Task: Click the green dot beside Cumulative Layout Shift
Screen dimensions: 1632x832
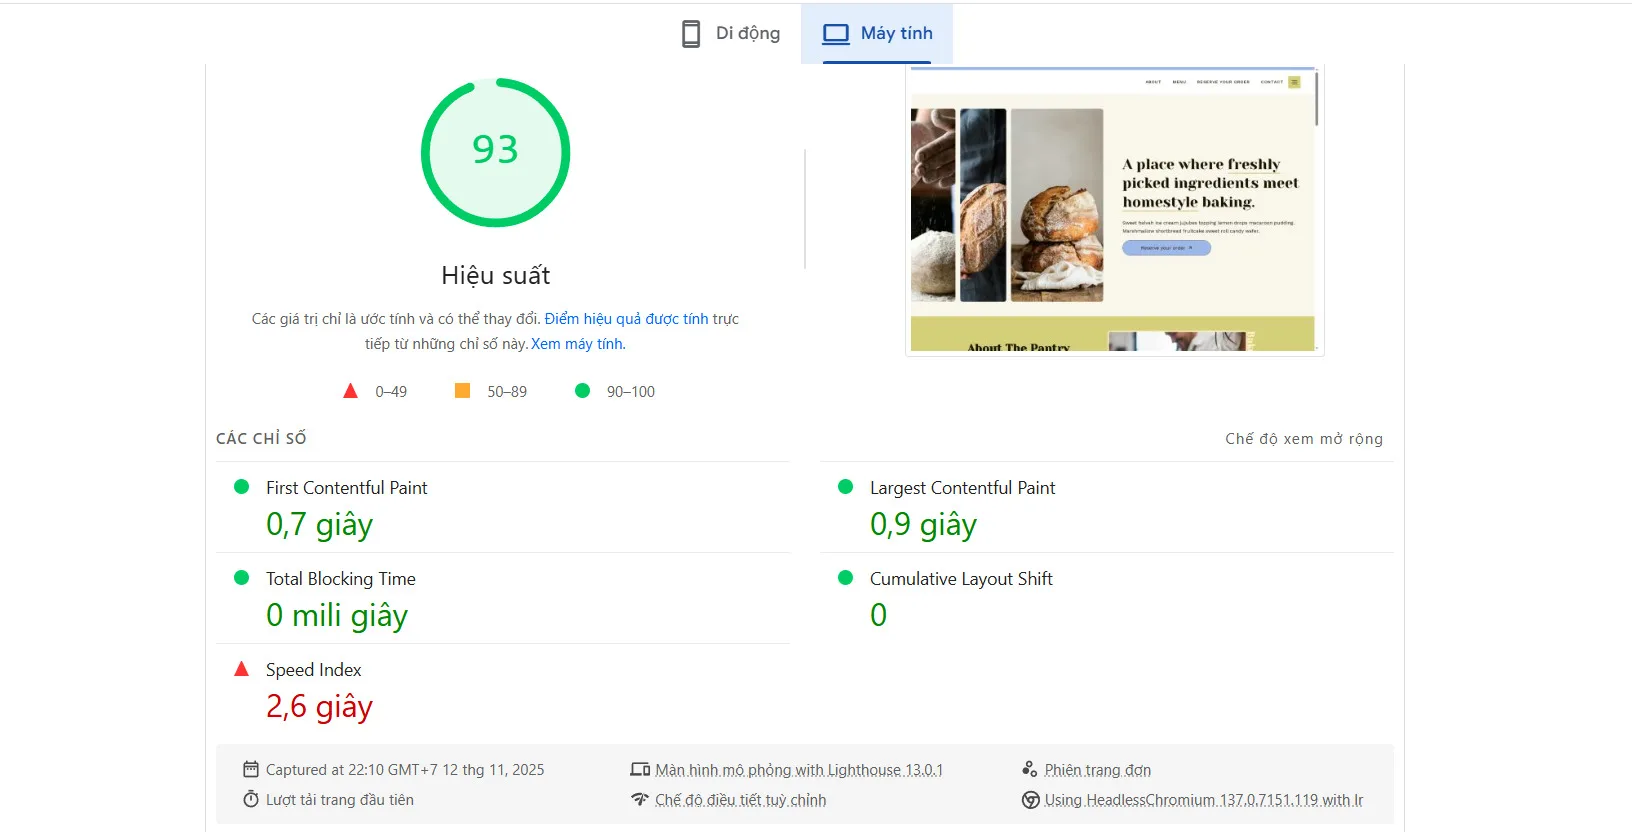Action: pyautogui.click(x=845, y=578)
